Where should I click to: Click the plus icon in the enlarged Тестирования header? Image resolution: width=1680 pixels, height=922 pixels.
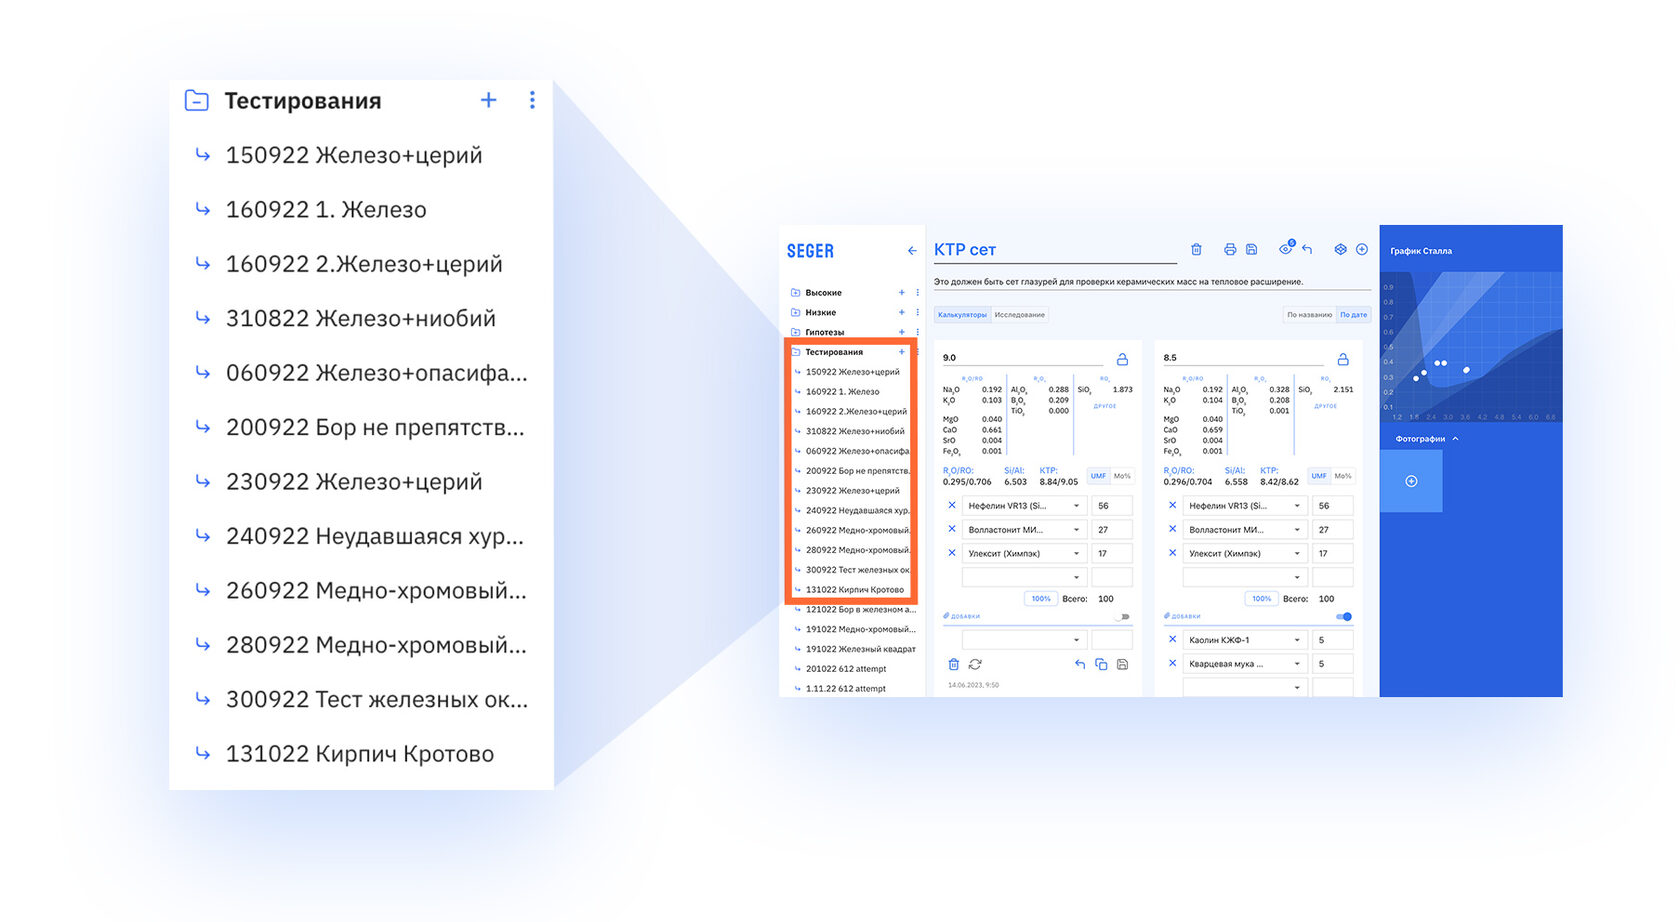(x=488, y=100)
